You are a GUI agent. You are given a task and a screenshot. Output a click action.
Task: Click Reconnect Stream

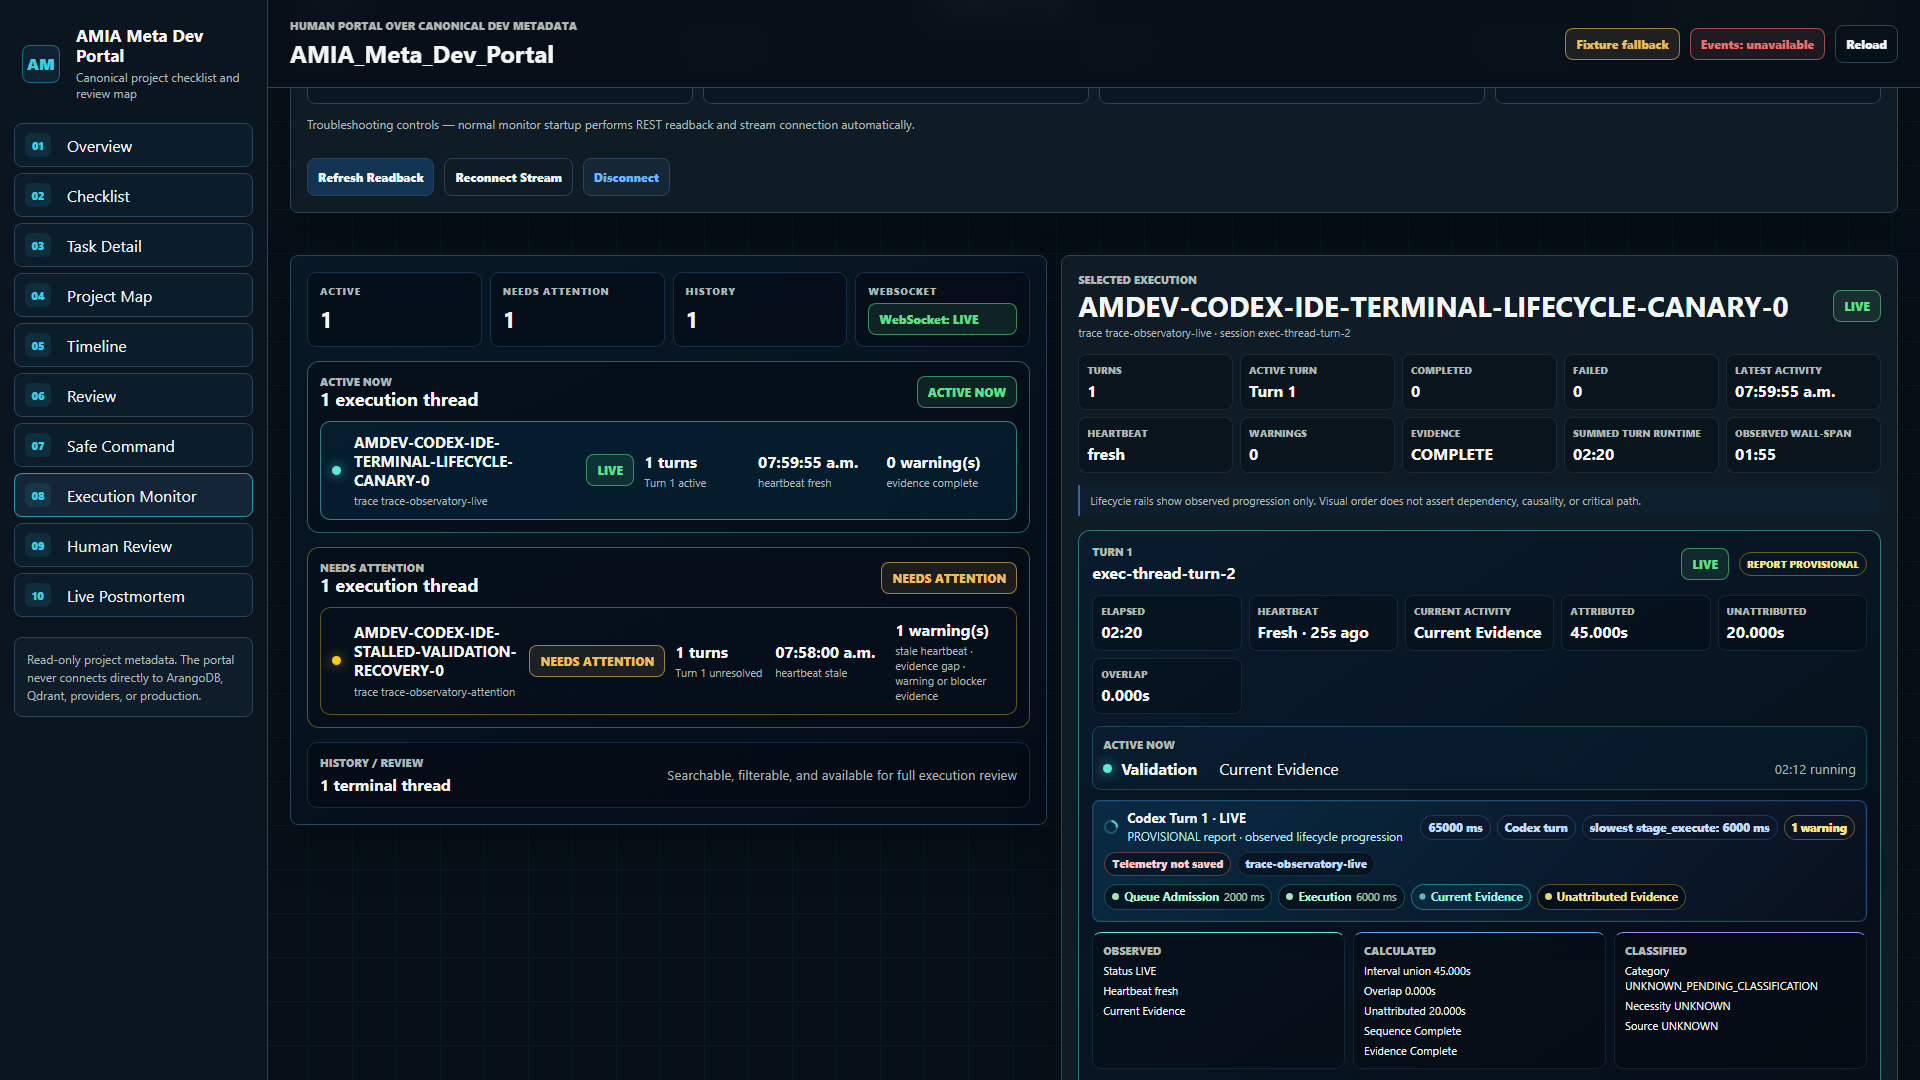508,177
